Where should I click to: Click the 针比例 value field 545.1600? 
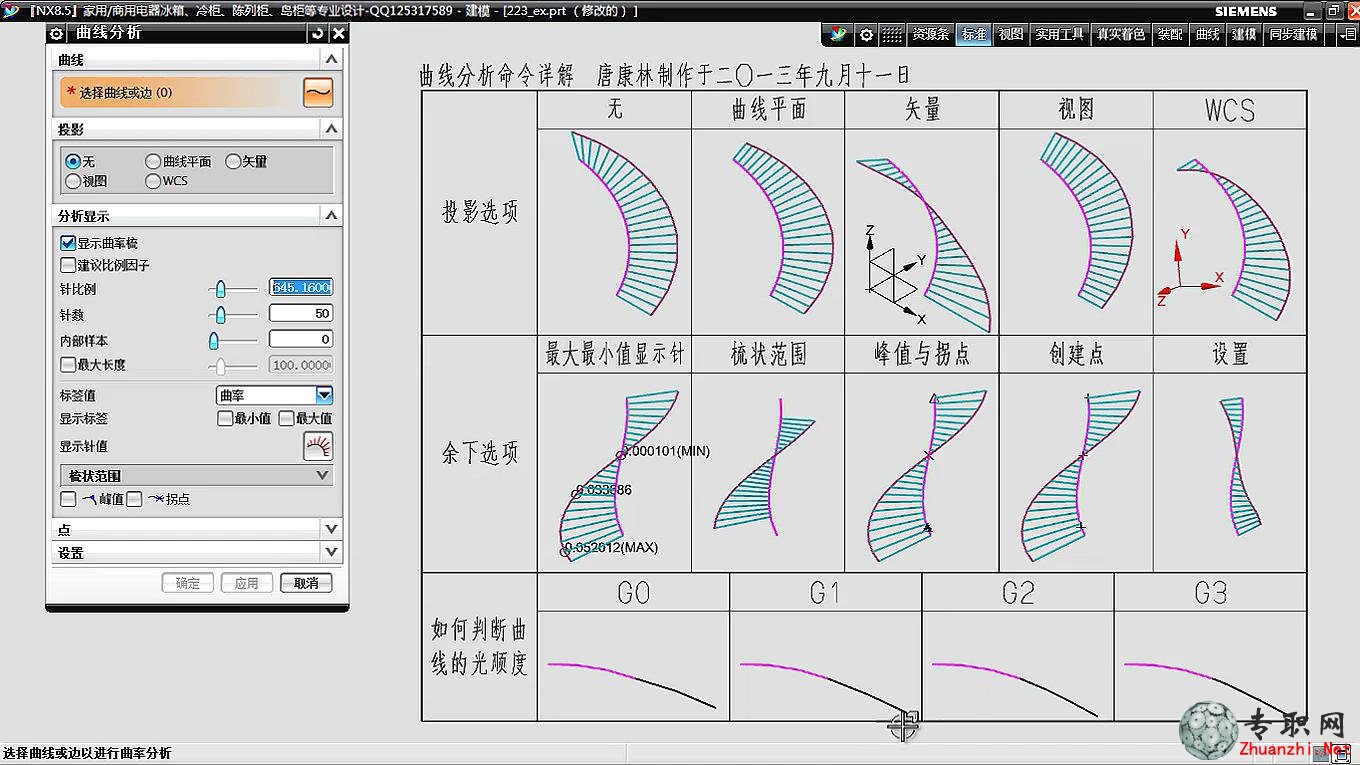tap(301, 287)
